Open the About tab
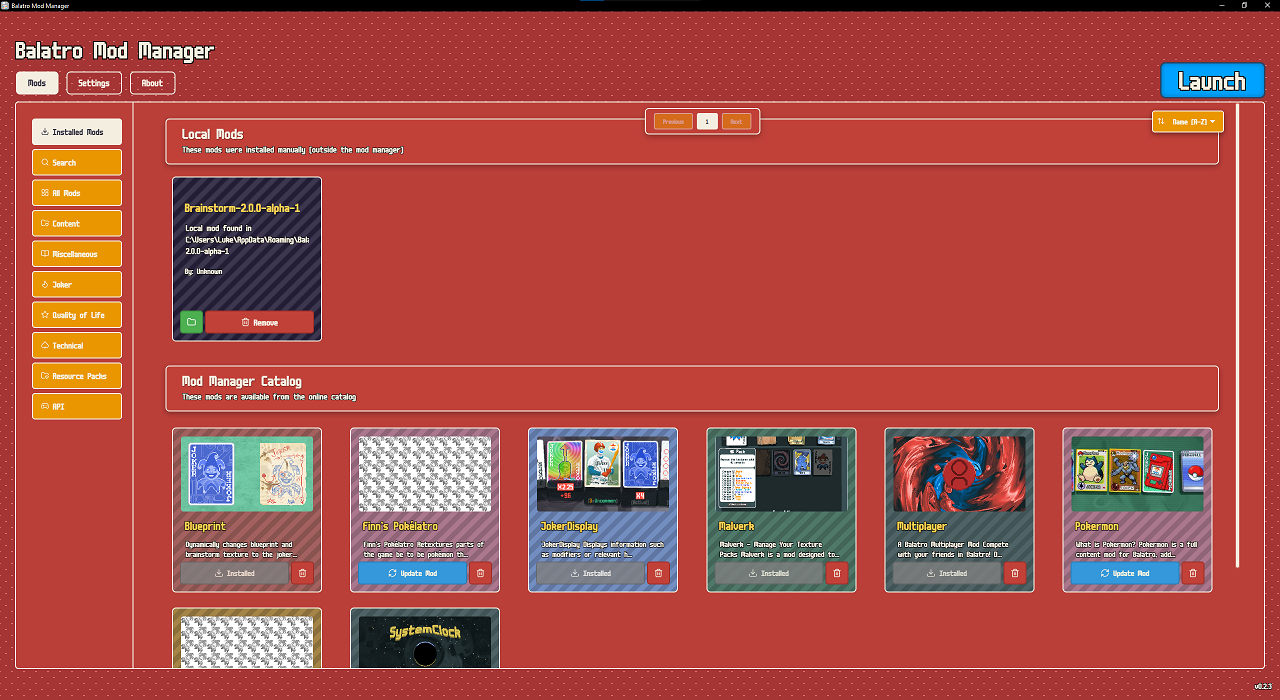 click(152, 83)
